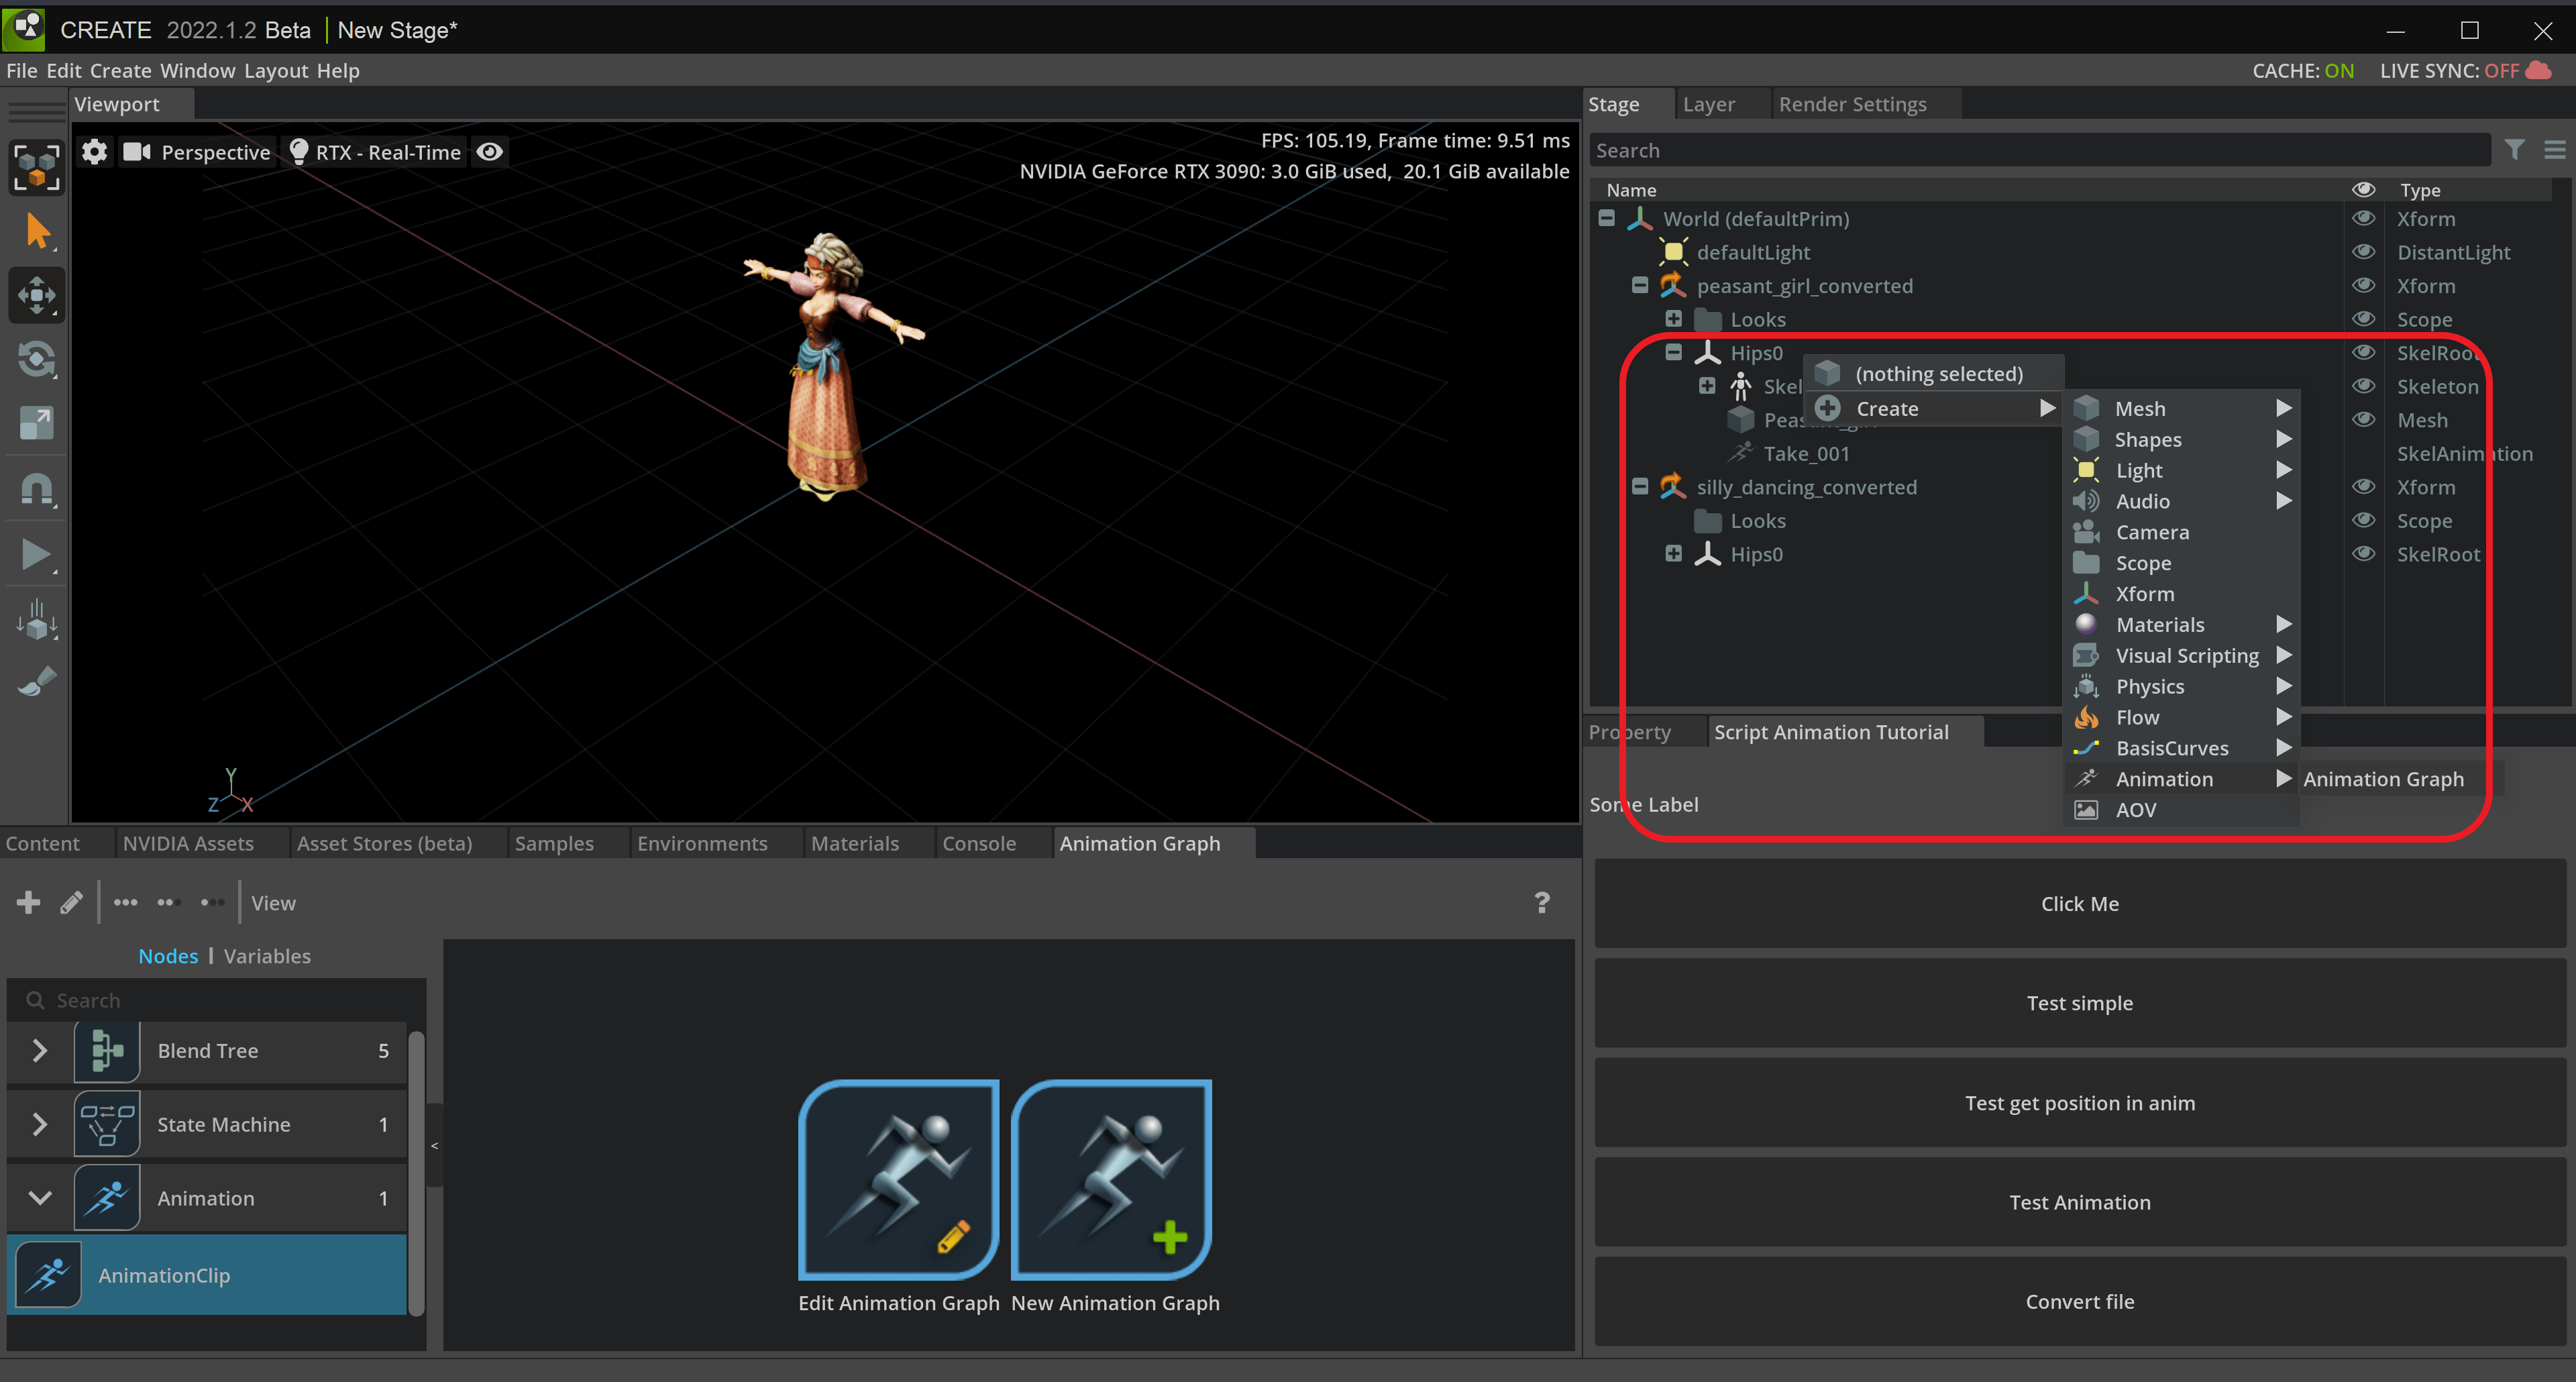Toggle visibility of defaultLight
The image size is (2576, 1382).
tap(2363, 252)
